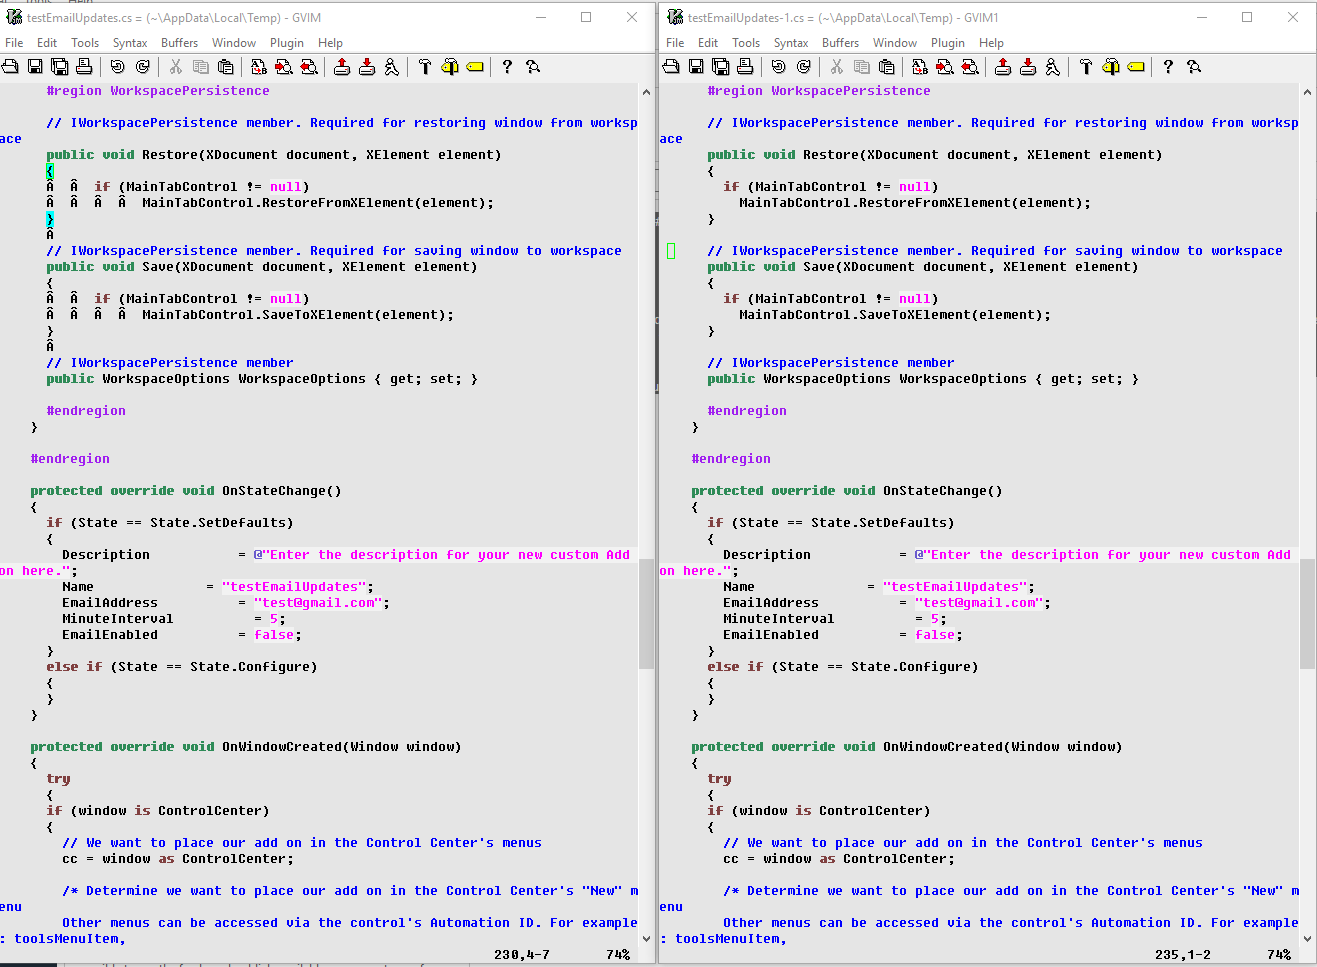Viewport: 1317px width, 967px height.
Task: Open Buffers menu in GVIM1 window
Action: tap(841, 43)
